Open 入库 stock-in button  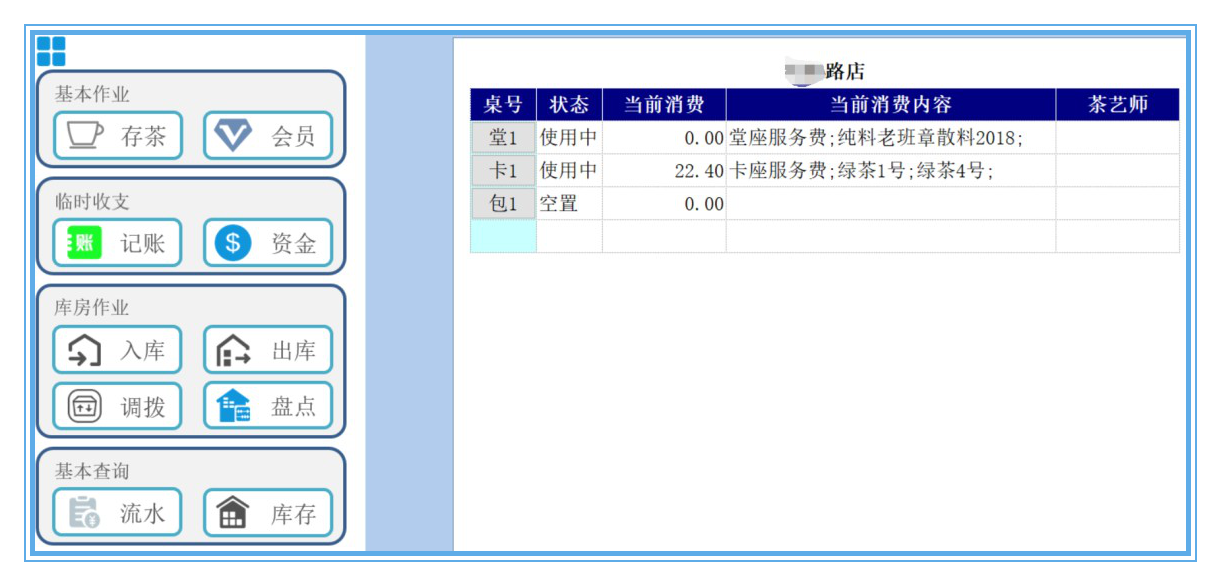tap(117, 350)
